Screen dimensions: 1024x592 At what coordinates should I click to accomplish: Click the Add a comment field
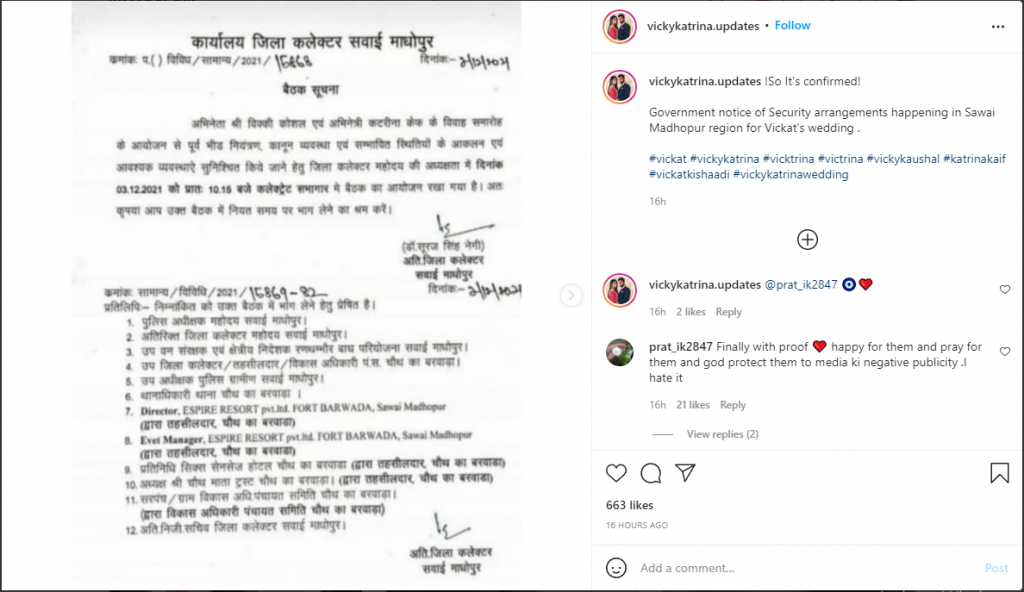(x=810, y=568)
